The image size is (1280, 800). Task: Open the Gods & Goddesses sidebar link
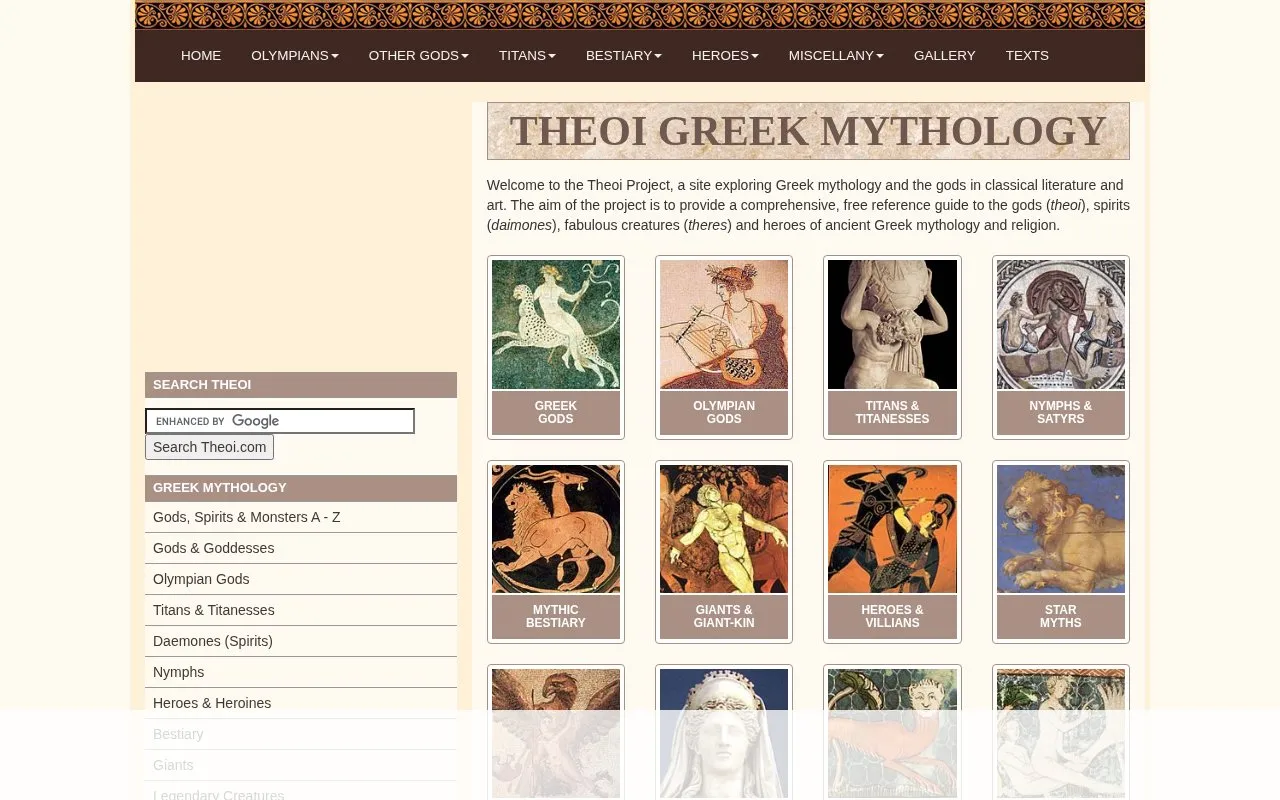pyautogui.click(x=301, y=548)
